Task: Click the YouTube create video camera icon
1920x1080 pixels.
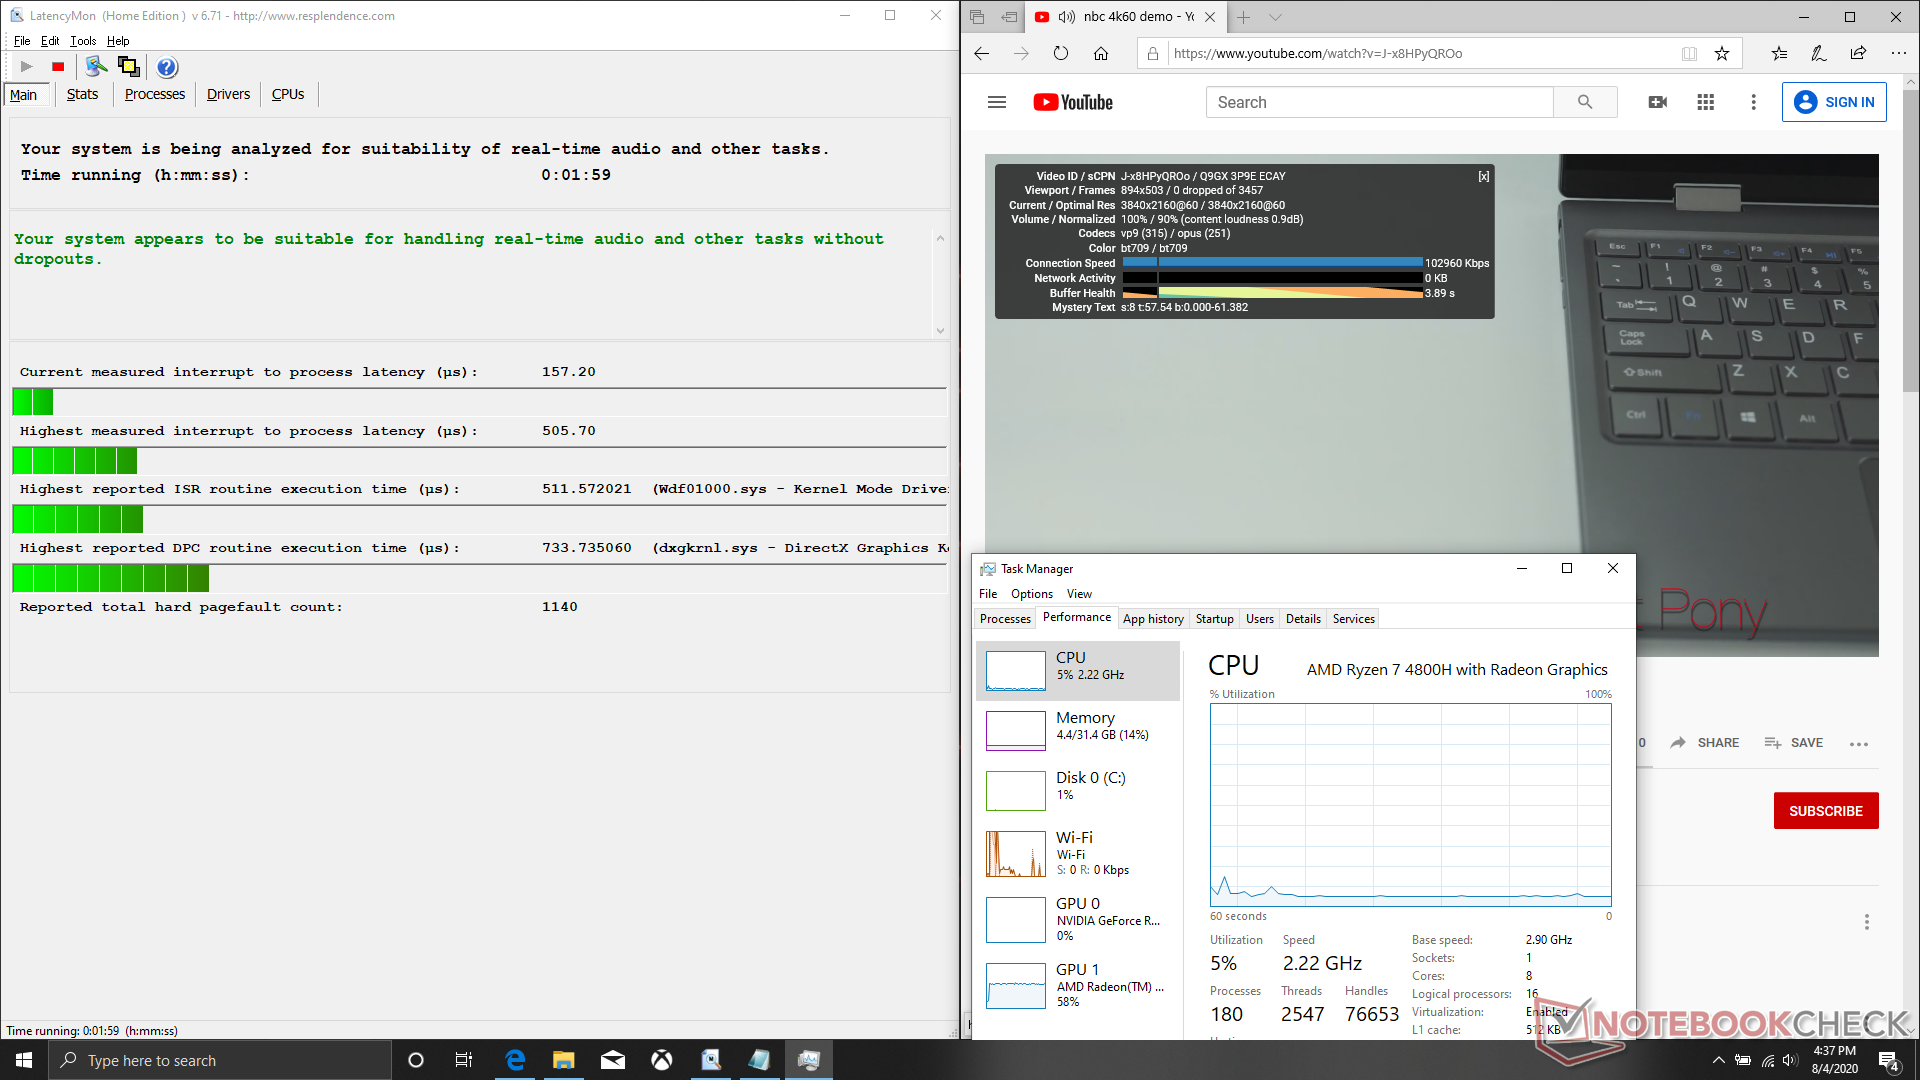Action: tap(1657, 102)
